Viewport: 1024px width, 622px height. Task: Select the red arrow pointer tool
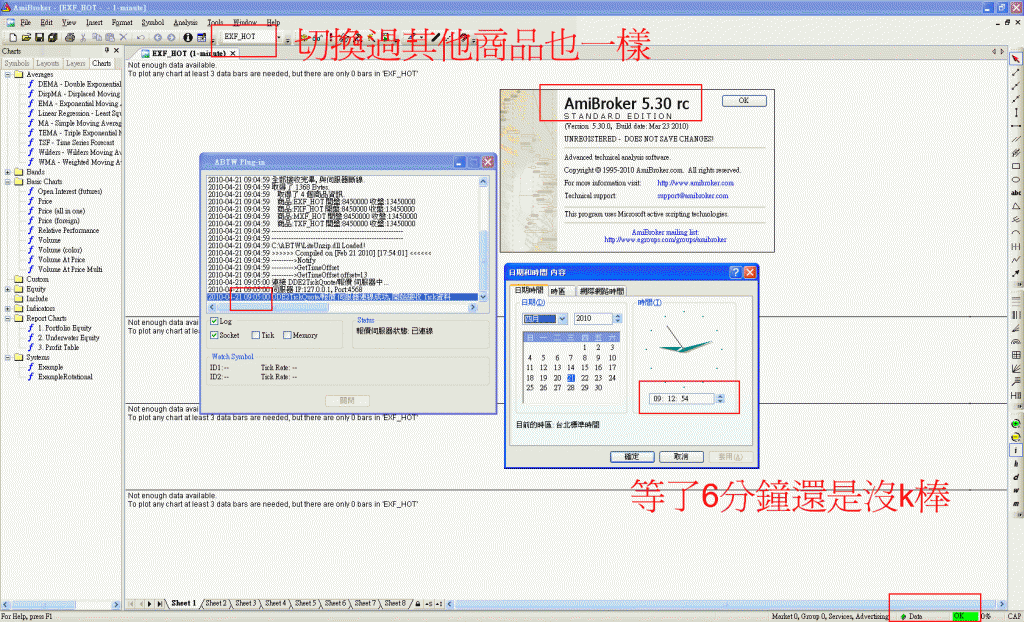1016,59
